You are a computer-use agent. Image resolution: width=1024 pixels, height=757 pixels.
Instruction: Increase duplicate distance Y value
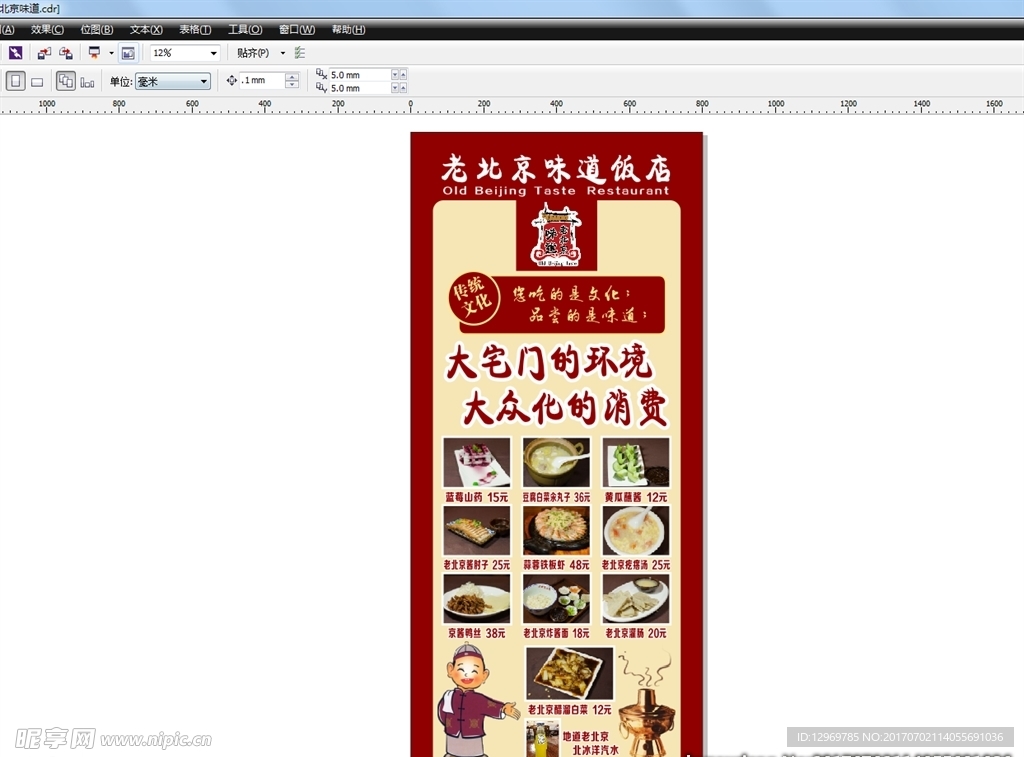pyautogui.click(x=403, y=88)
